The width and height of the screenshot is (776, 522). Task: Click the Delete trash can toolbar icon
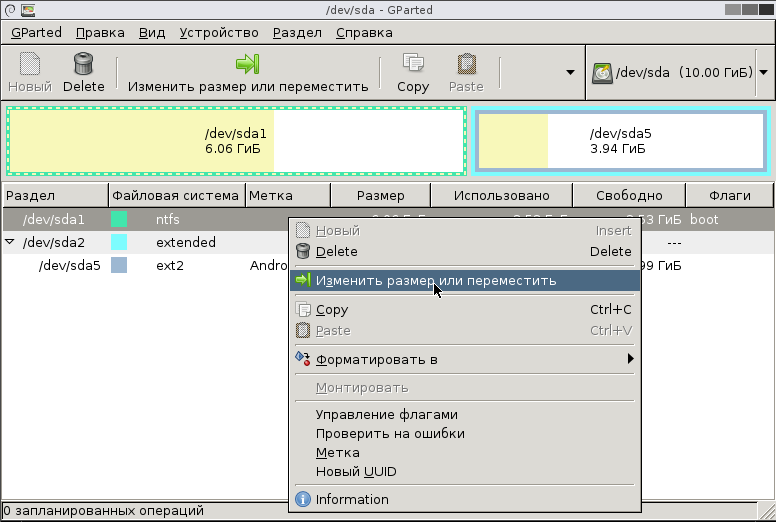pyautogui.click(x=83, y=64)
